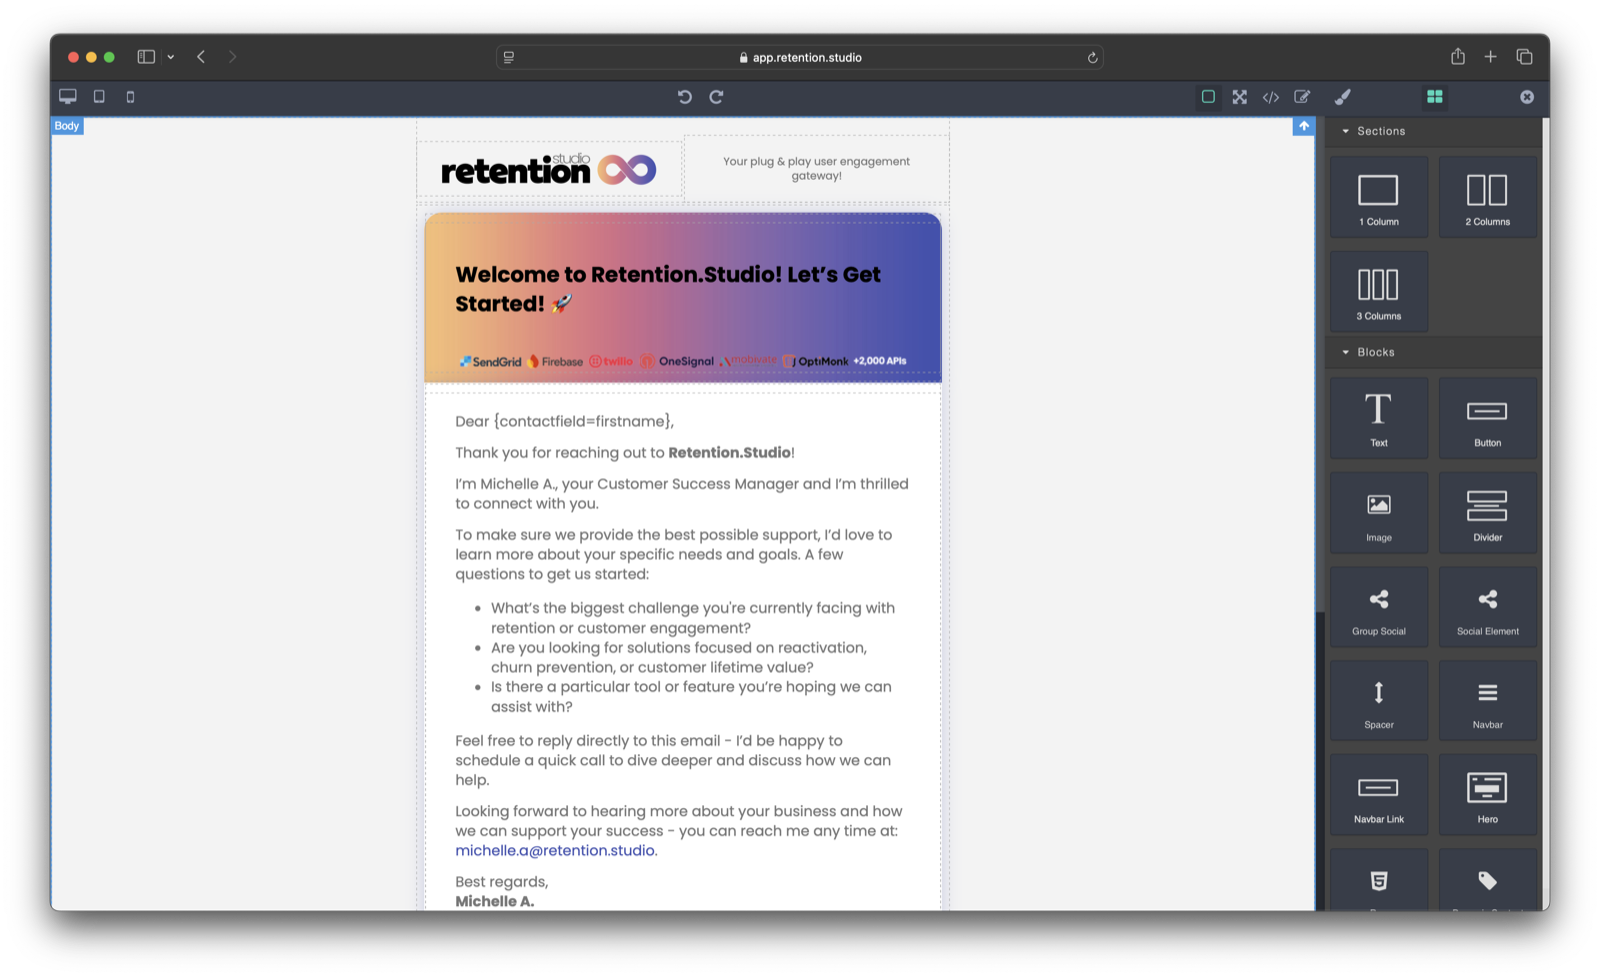Select the Spacer block
This screenshot has height=977, width=1600.
[x=1379, y=700]
